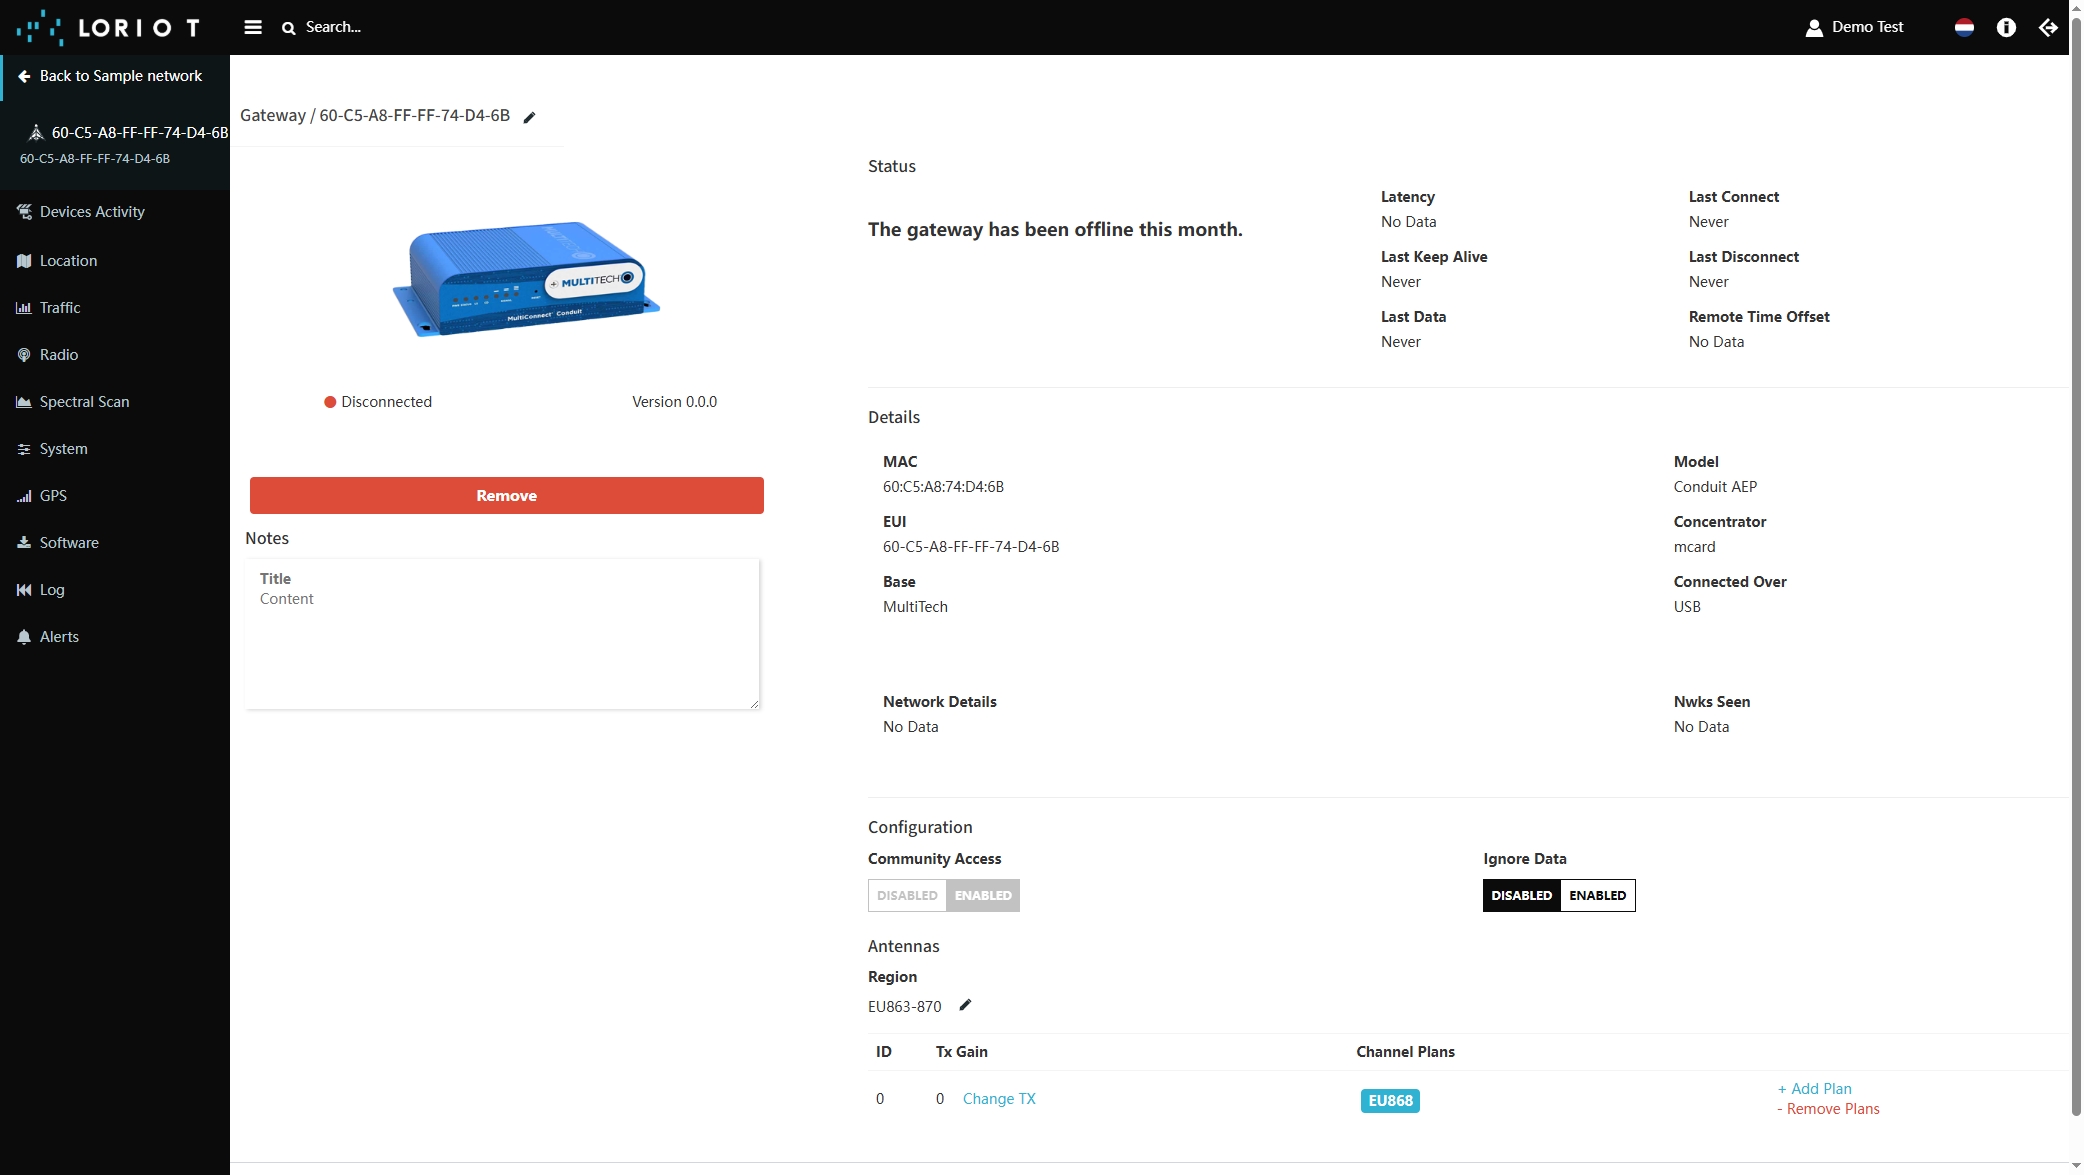
Task: Click the EU868 channel plan badge
Action: (x=1389, y=1101)
